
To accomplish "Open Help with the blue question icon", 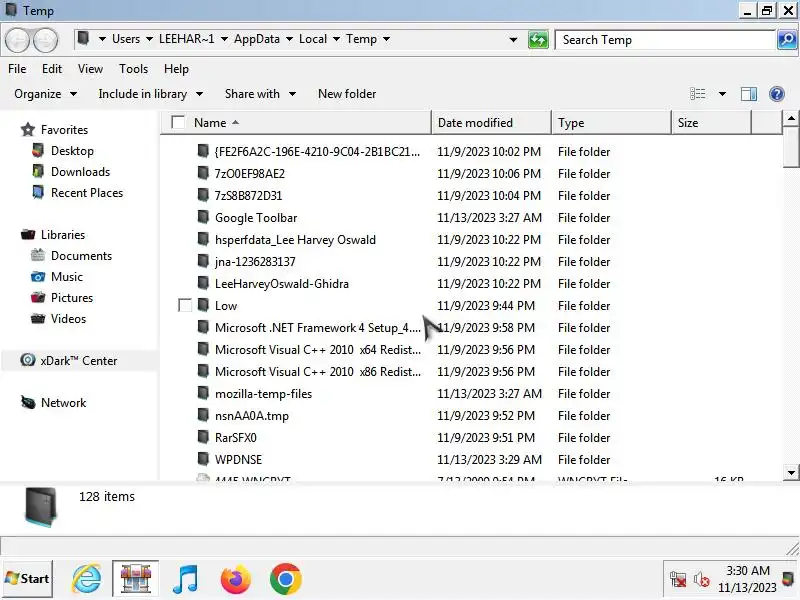I will point(777,94).
